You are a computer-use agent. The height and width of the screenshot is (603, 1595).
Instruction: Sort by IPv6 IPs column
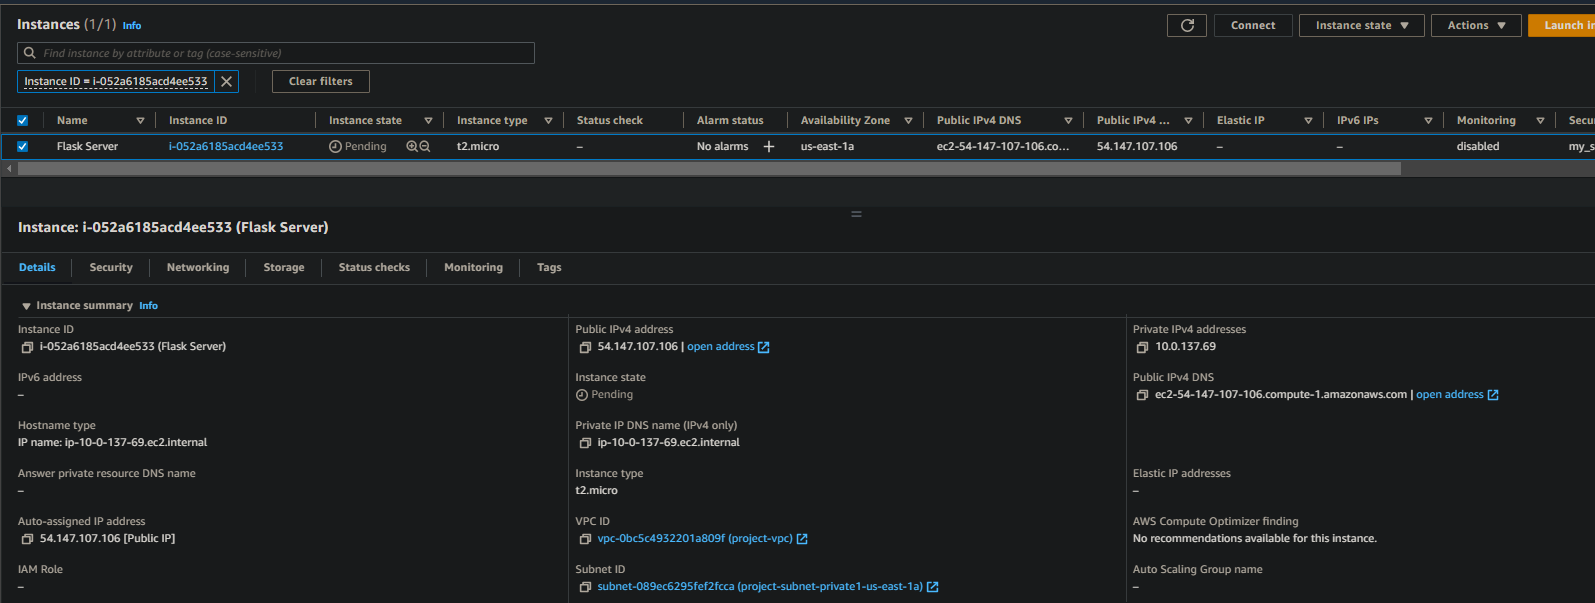(x=1428, y=121)
